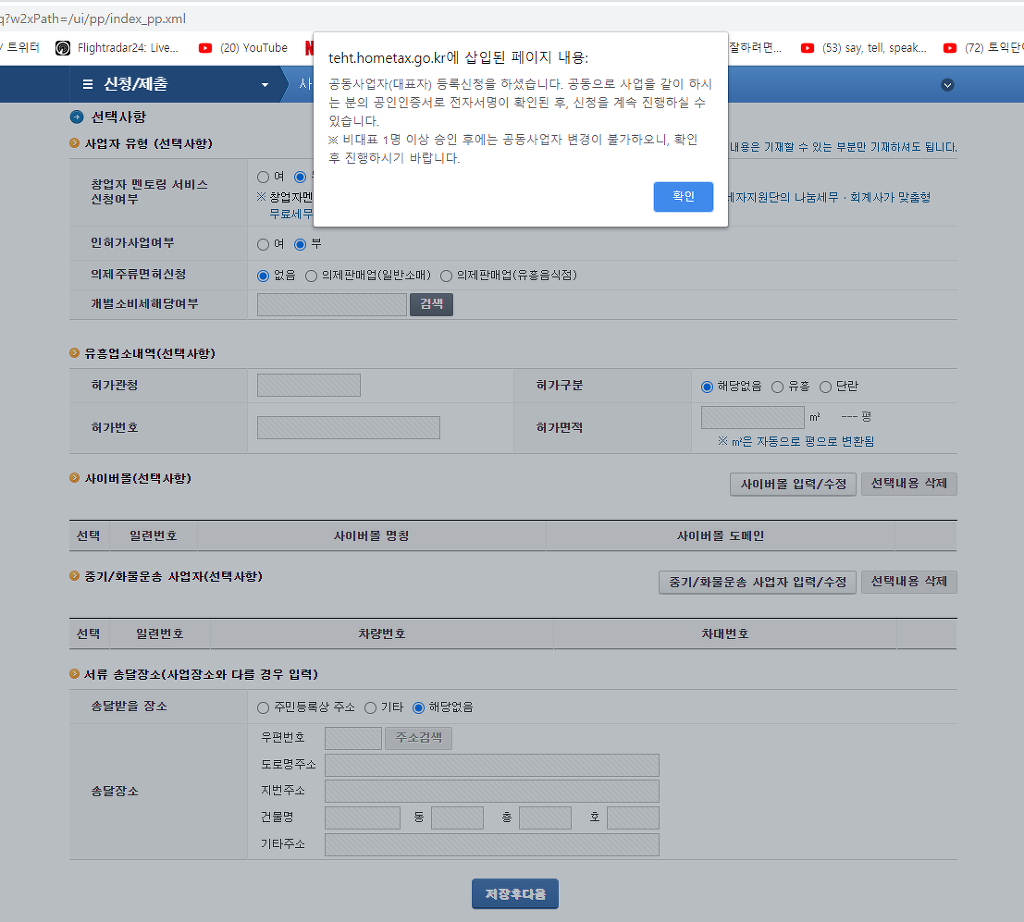Click the 허가번호 input field
The height and width of the screenshot is (922, 1024).
348,428
